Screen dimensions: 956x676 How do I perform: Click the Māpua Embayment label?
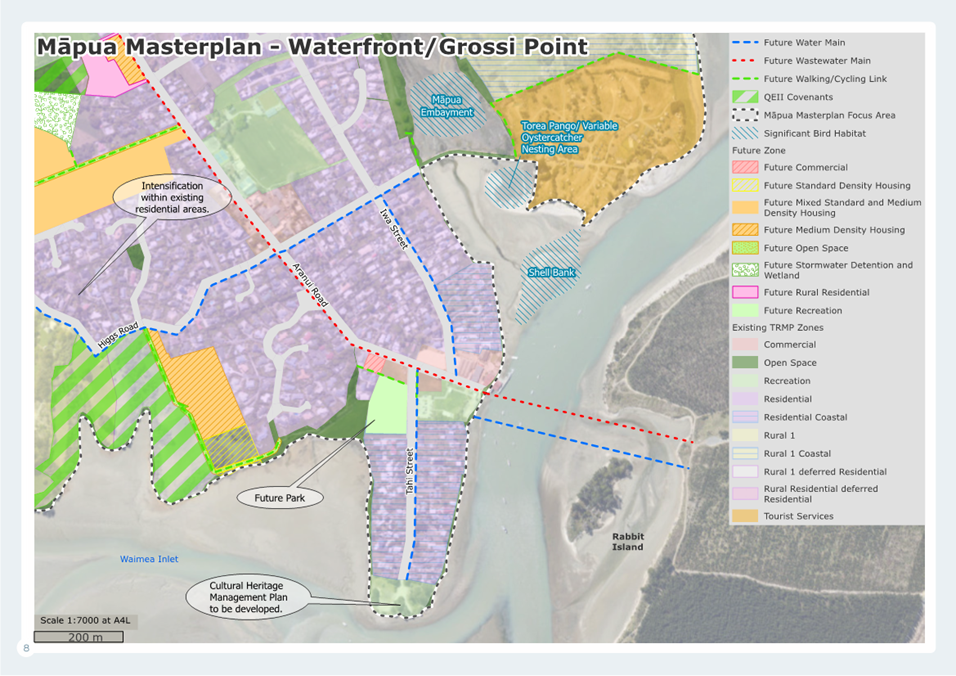(x=446, y=106)
